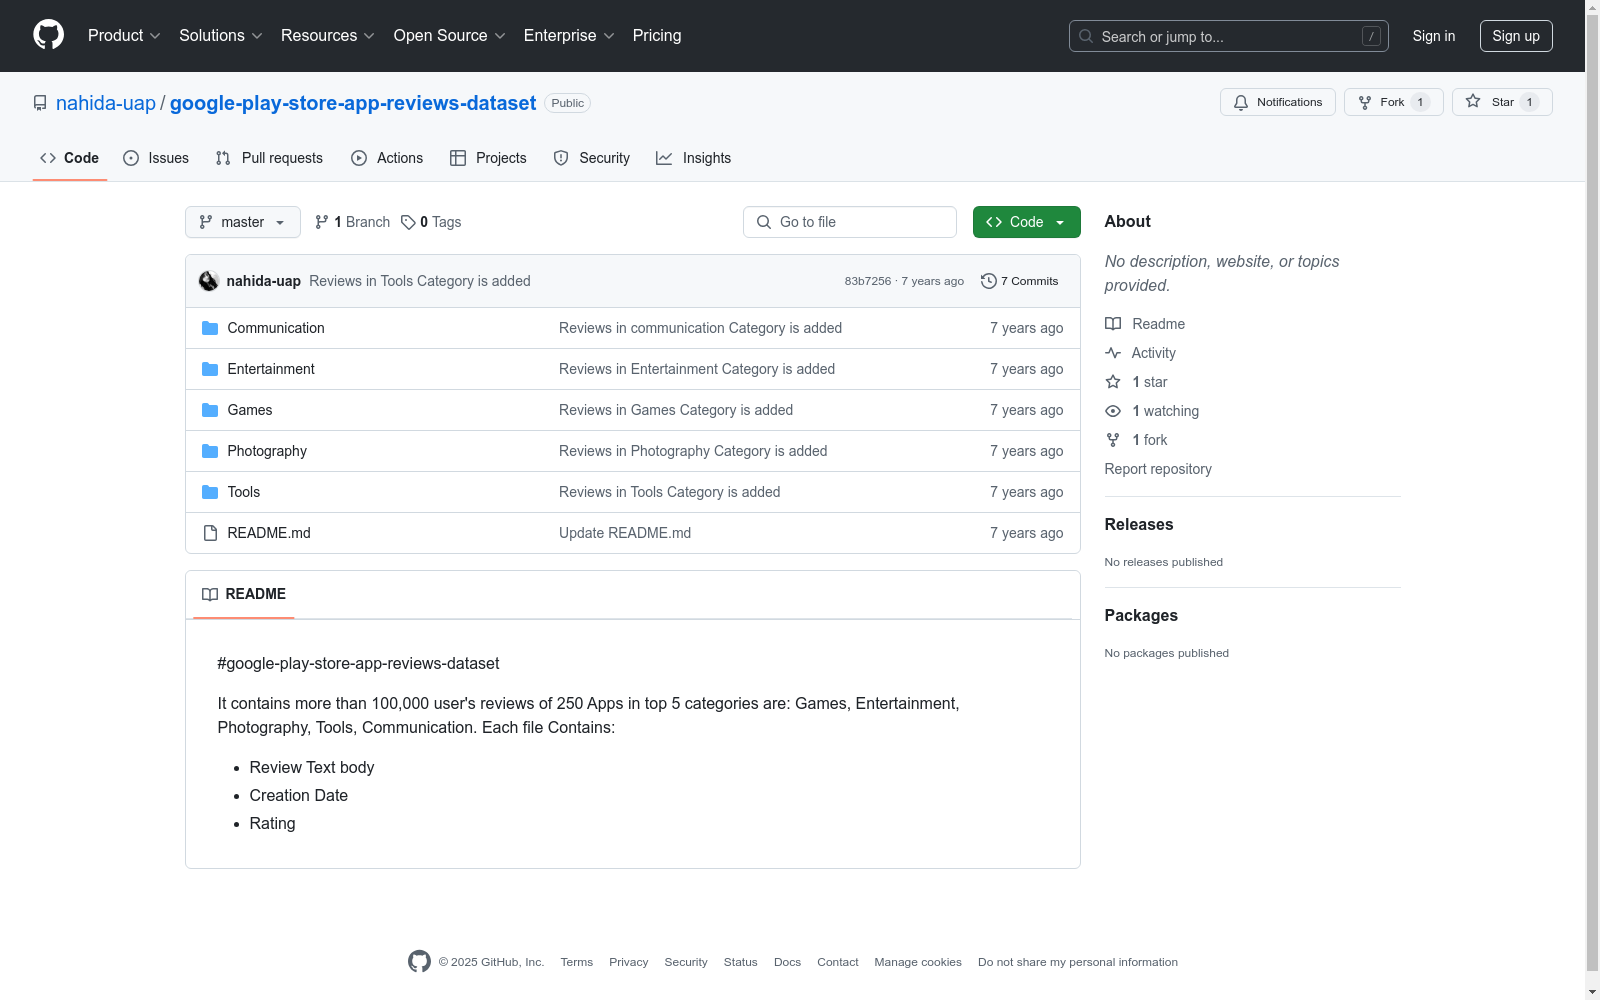Click the nahida-uap avatar in commit row
Screen dimensions: 1600x1000
(209, 281)
